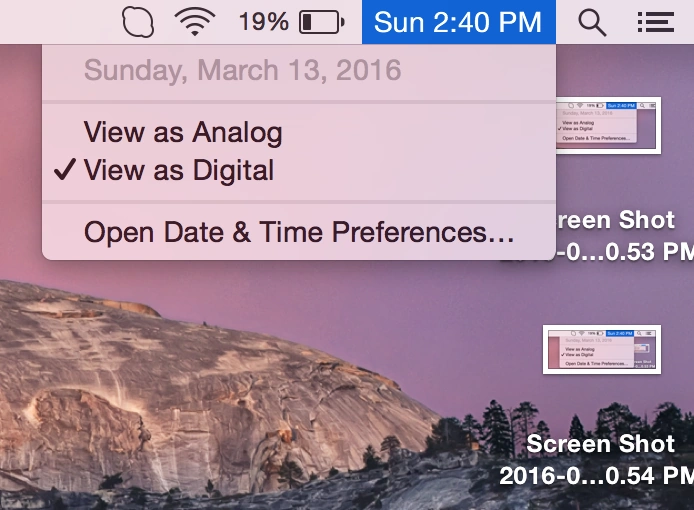The image size is (694, 510).
Task: Click the Sunday, March 13, 2016 date header
Action: (x=242, y=70)
